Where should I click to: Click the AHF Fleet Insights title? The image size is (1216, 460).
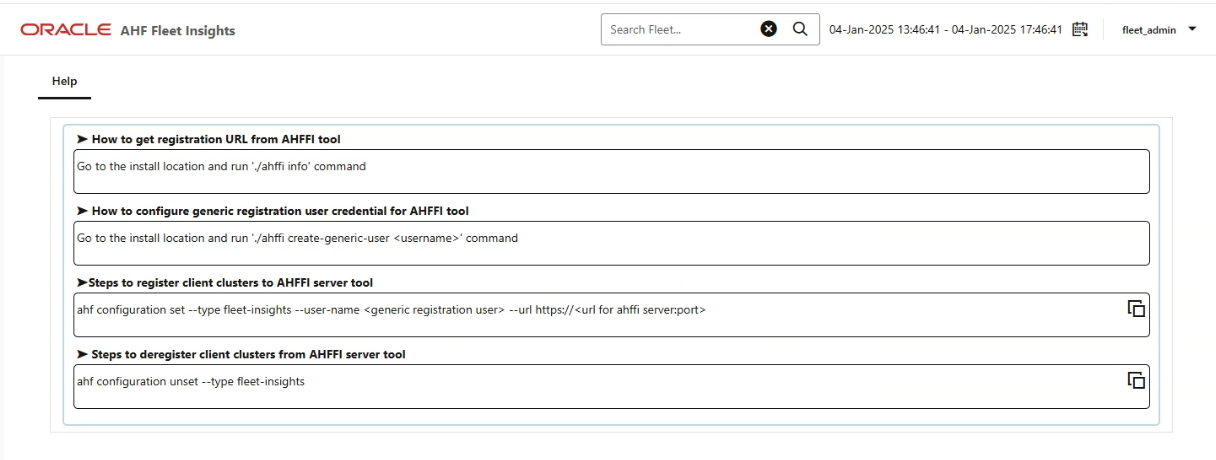pyautogui.click(x=177, y=31)
